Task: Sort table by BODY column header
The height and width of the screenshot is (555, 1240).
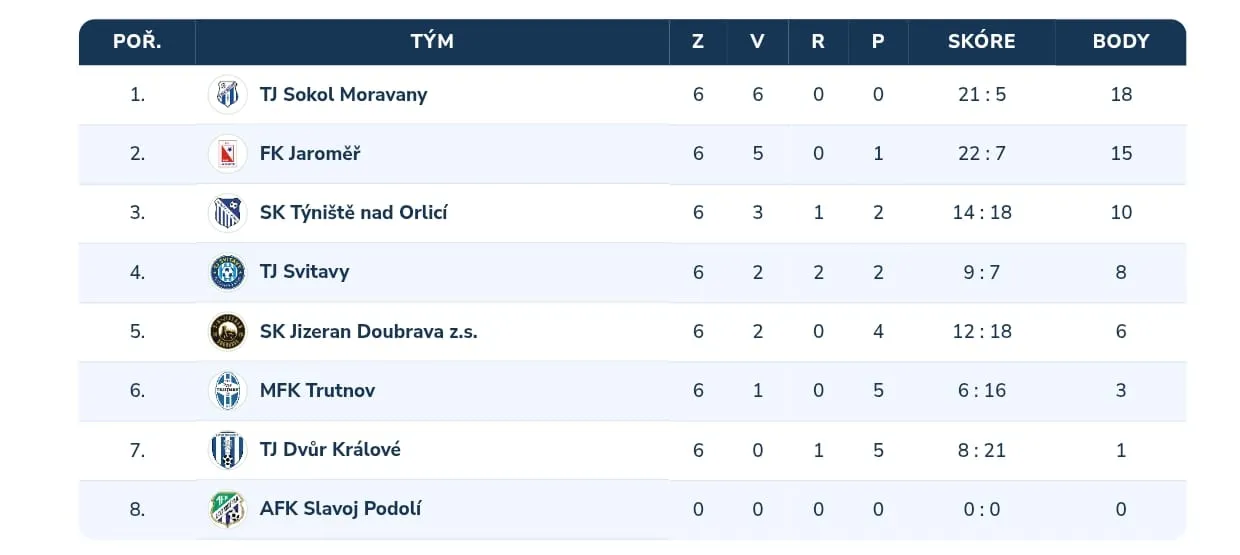Action: (x=1120, y=42)
